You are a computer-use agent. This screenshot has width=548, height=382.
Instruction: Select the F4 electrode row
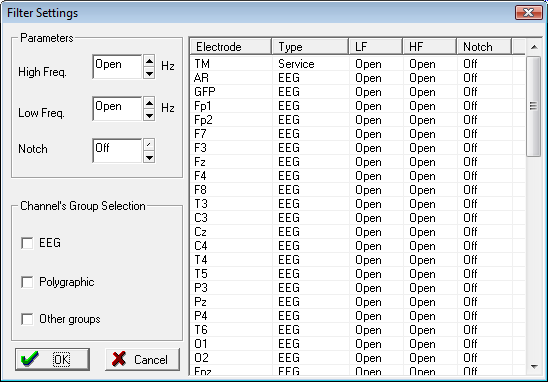pos(358,176)
